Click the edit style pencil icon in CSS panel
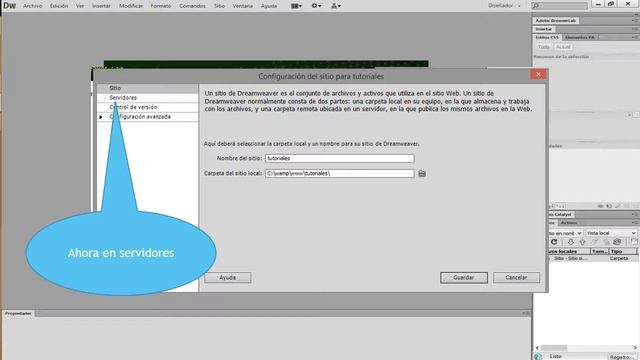The width and height of the screenshot is (640, 360). tap(618, 206)
